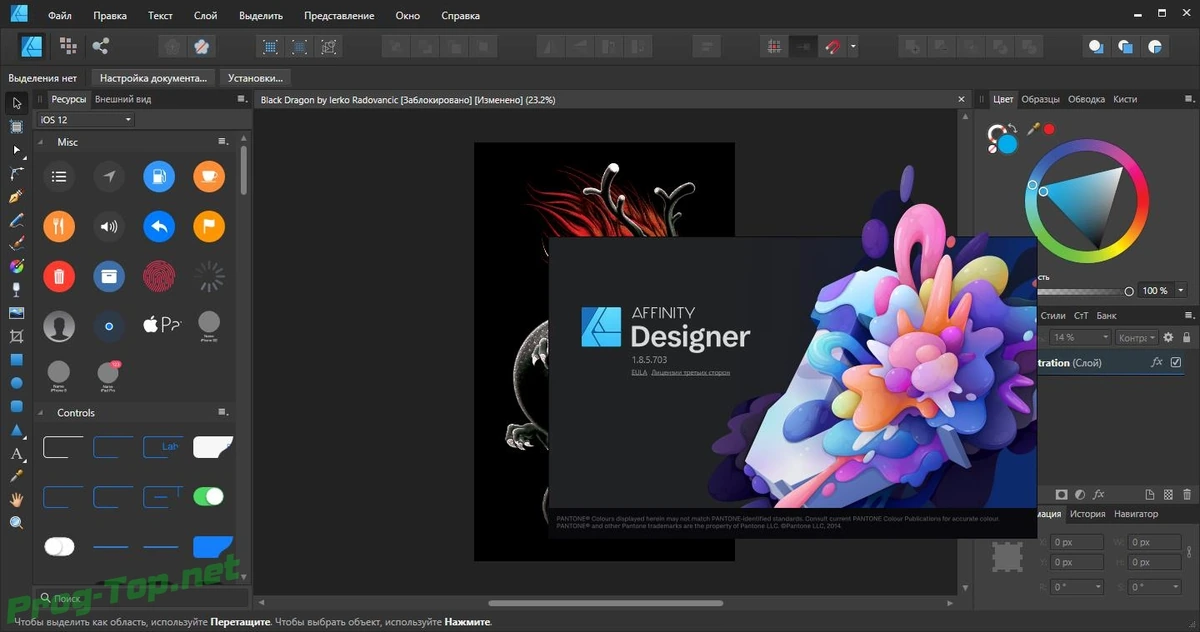This screenshot has width=1200, height=632.
Task: Select the Rounded Rectangle tool
Action: click(16, 407)
